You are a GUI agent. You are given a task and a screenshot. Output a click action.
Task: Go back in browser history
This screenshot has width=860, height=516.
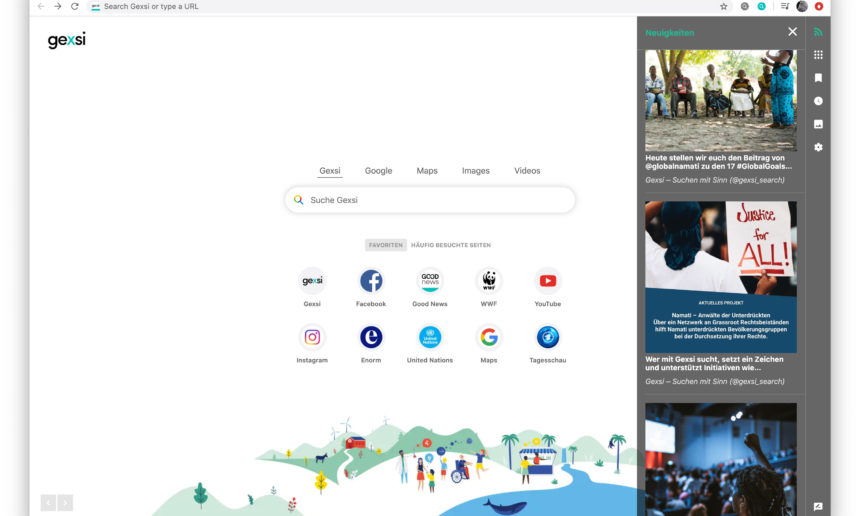pos(41,7)
